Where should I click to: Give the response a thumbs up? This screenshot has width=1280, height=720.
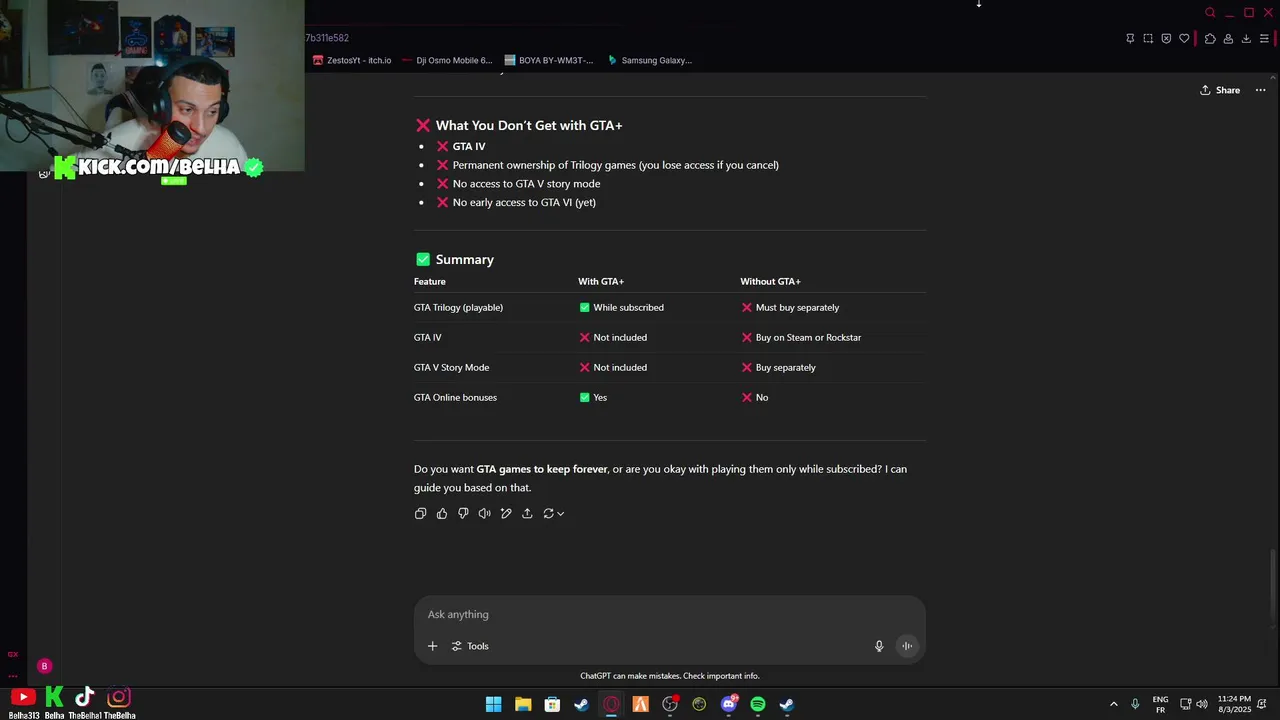coord(442,513)
